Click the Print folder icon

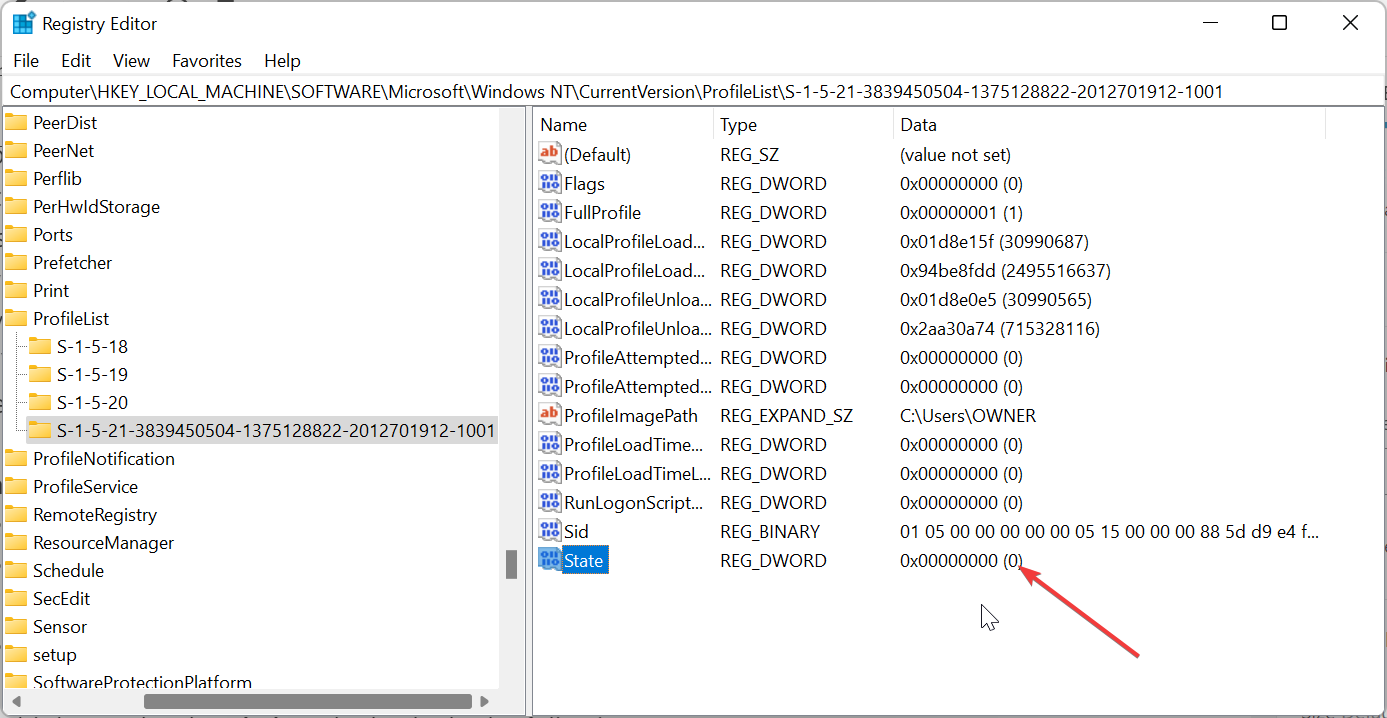[16, 291]
